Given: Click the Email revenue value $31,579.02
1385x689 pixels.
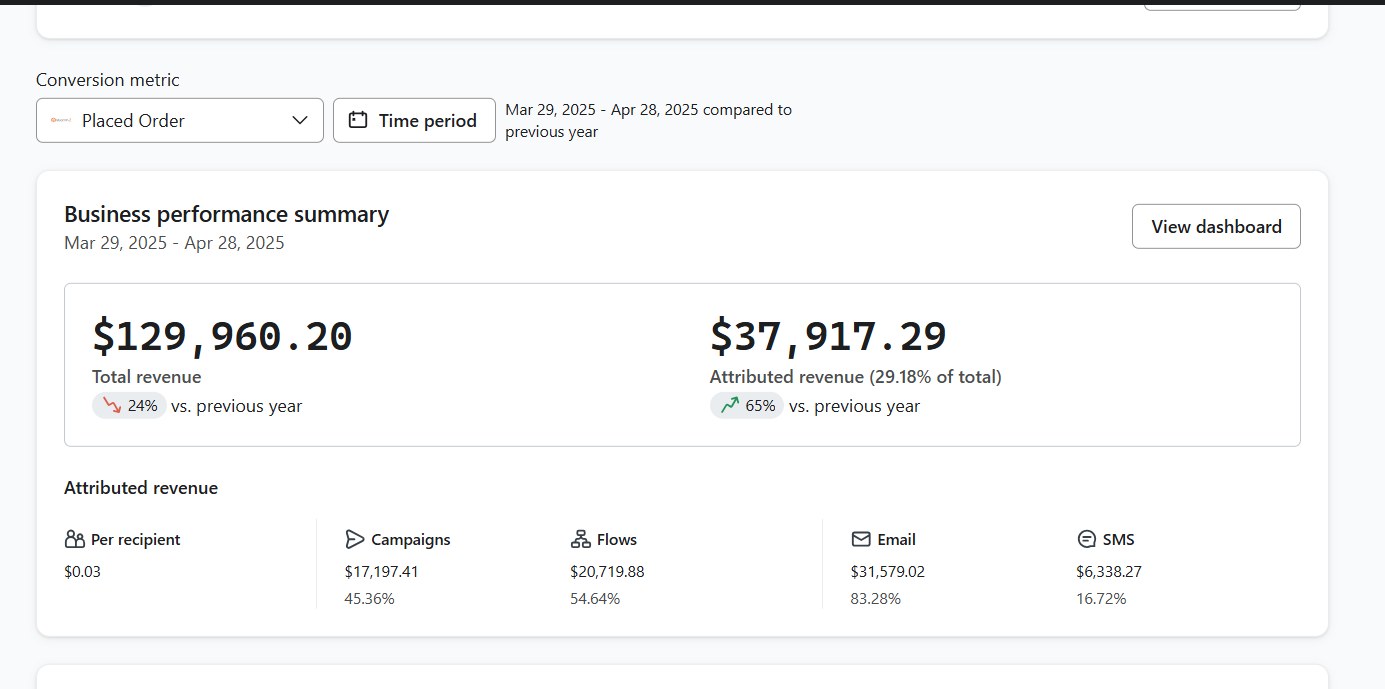Looking at the screenshot, I should (888, 572).
